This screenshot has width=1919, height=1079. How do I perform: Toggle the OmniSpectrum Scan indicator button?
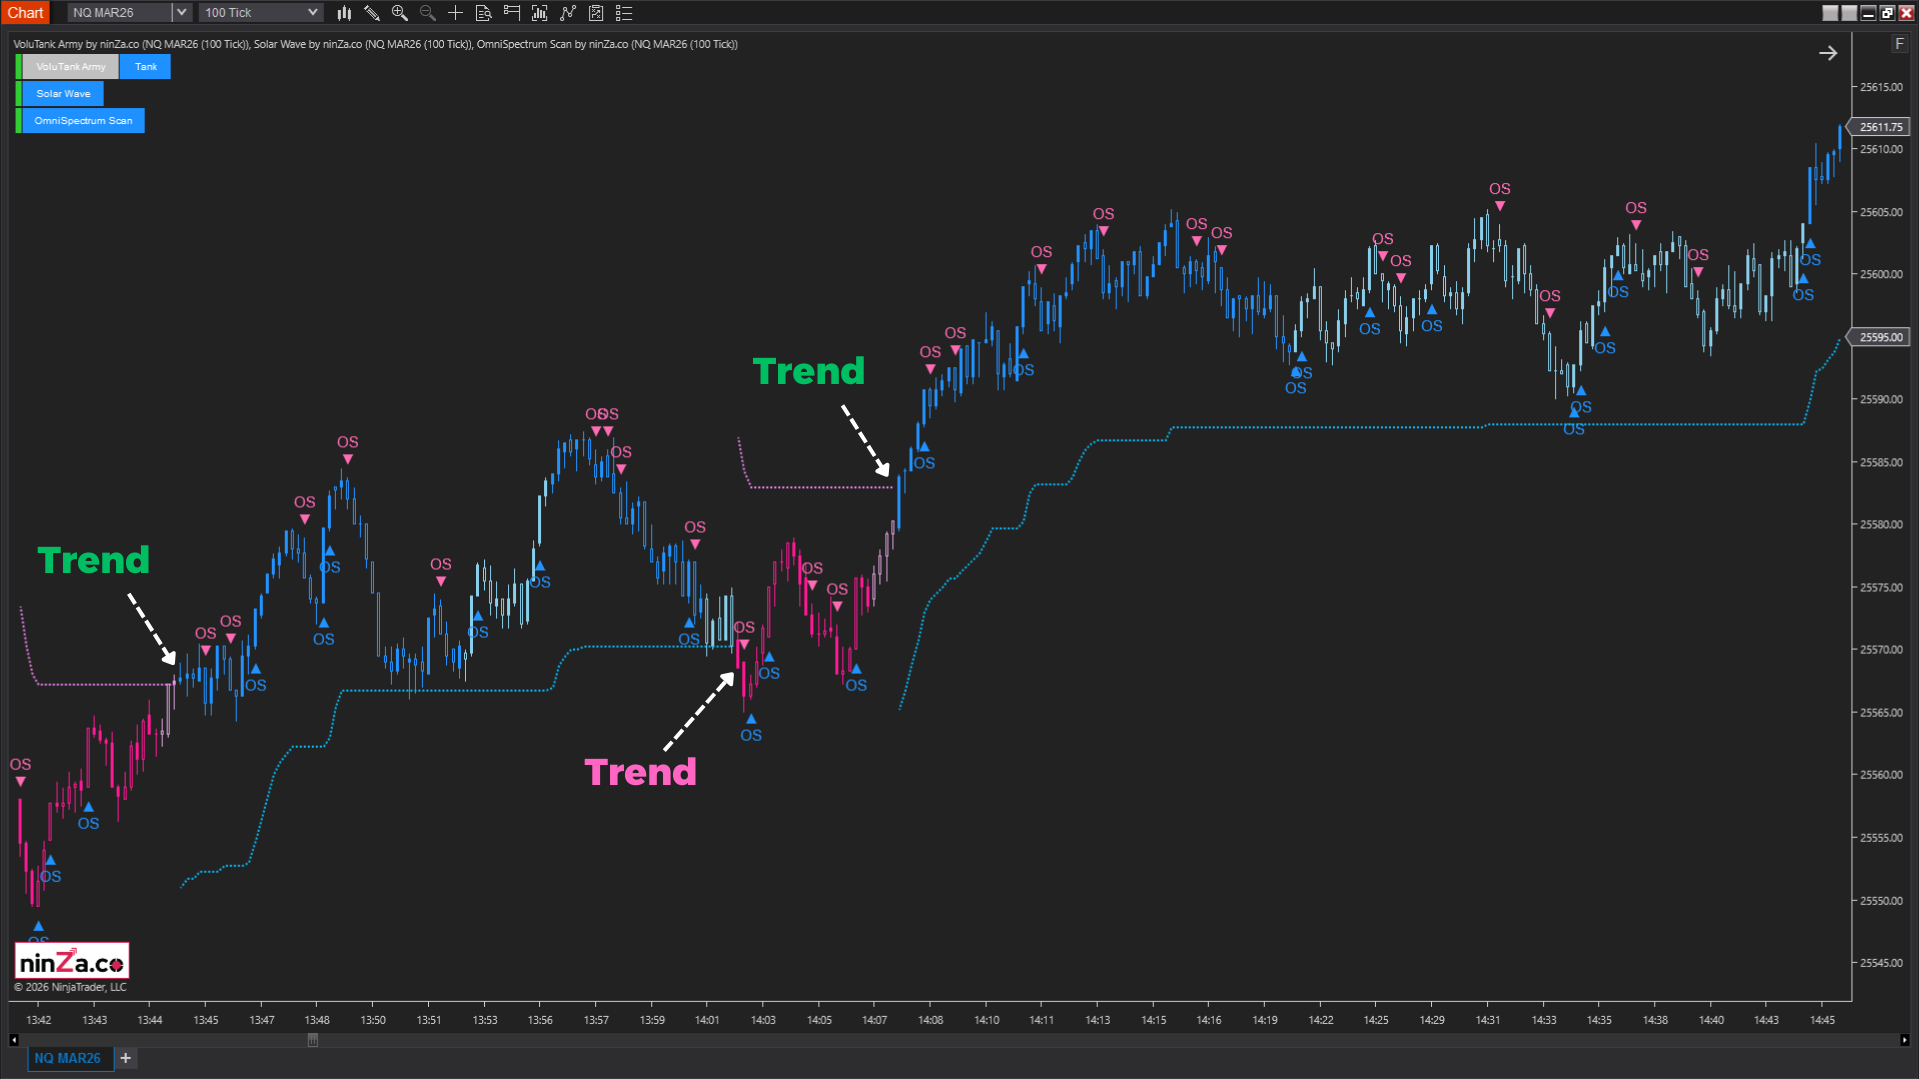pyautogui.click(x=83, y=121)
